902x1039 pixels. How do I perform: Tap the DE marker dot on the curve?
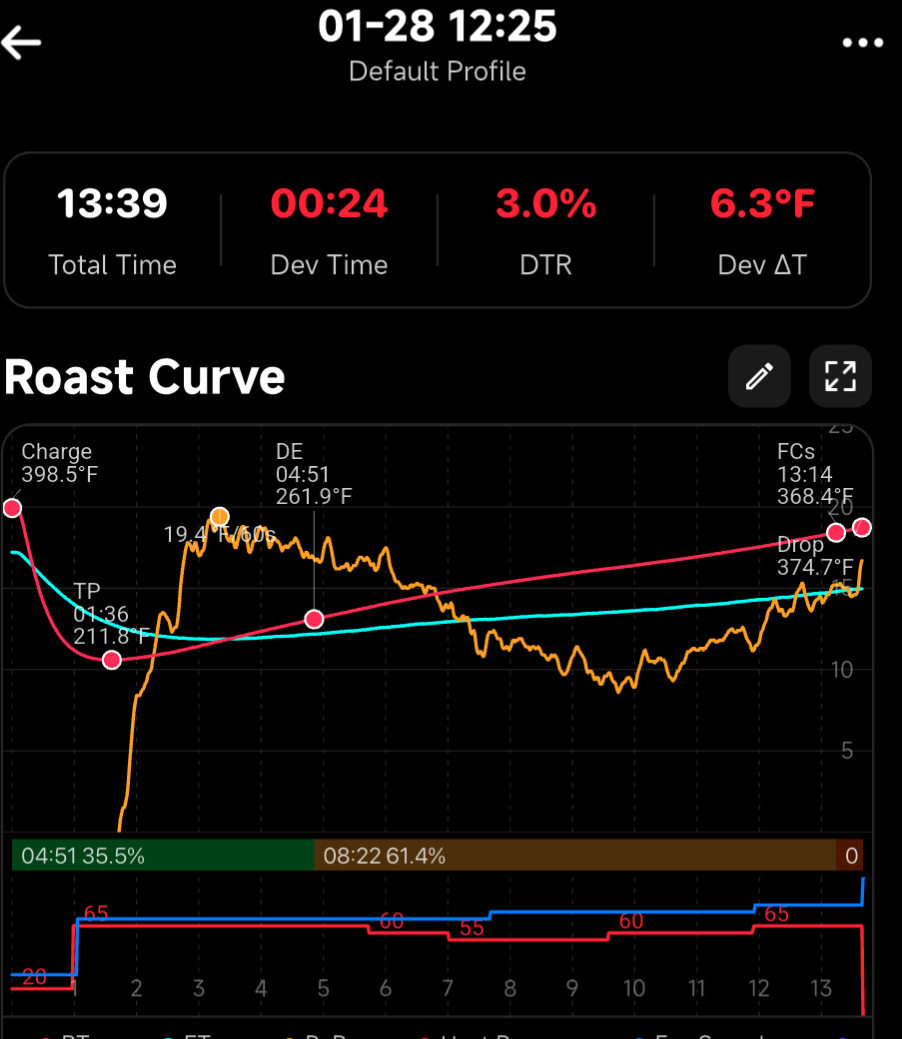(x=314, y=619)
